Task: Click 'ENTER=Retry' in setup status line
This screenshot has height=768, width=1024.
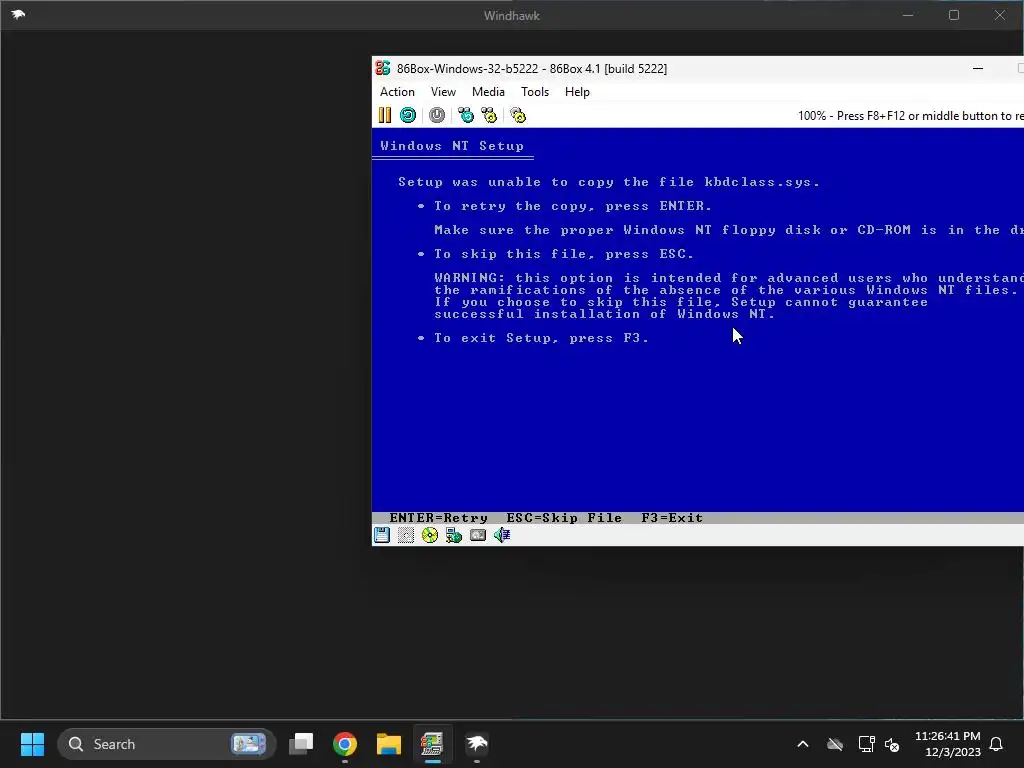Action: pos(438,518)
